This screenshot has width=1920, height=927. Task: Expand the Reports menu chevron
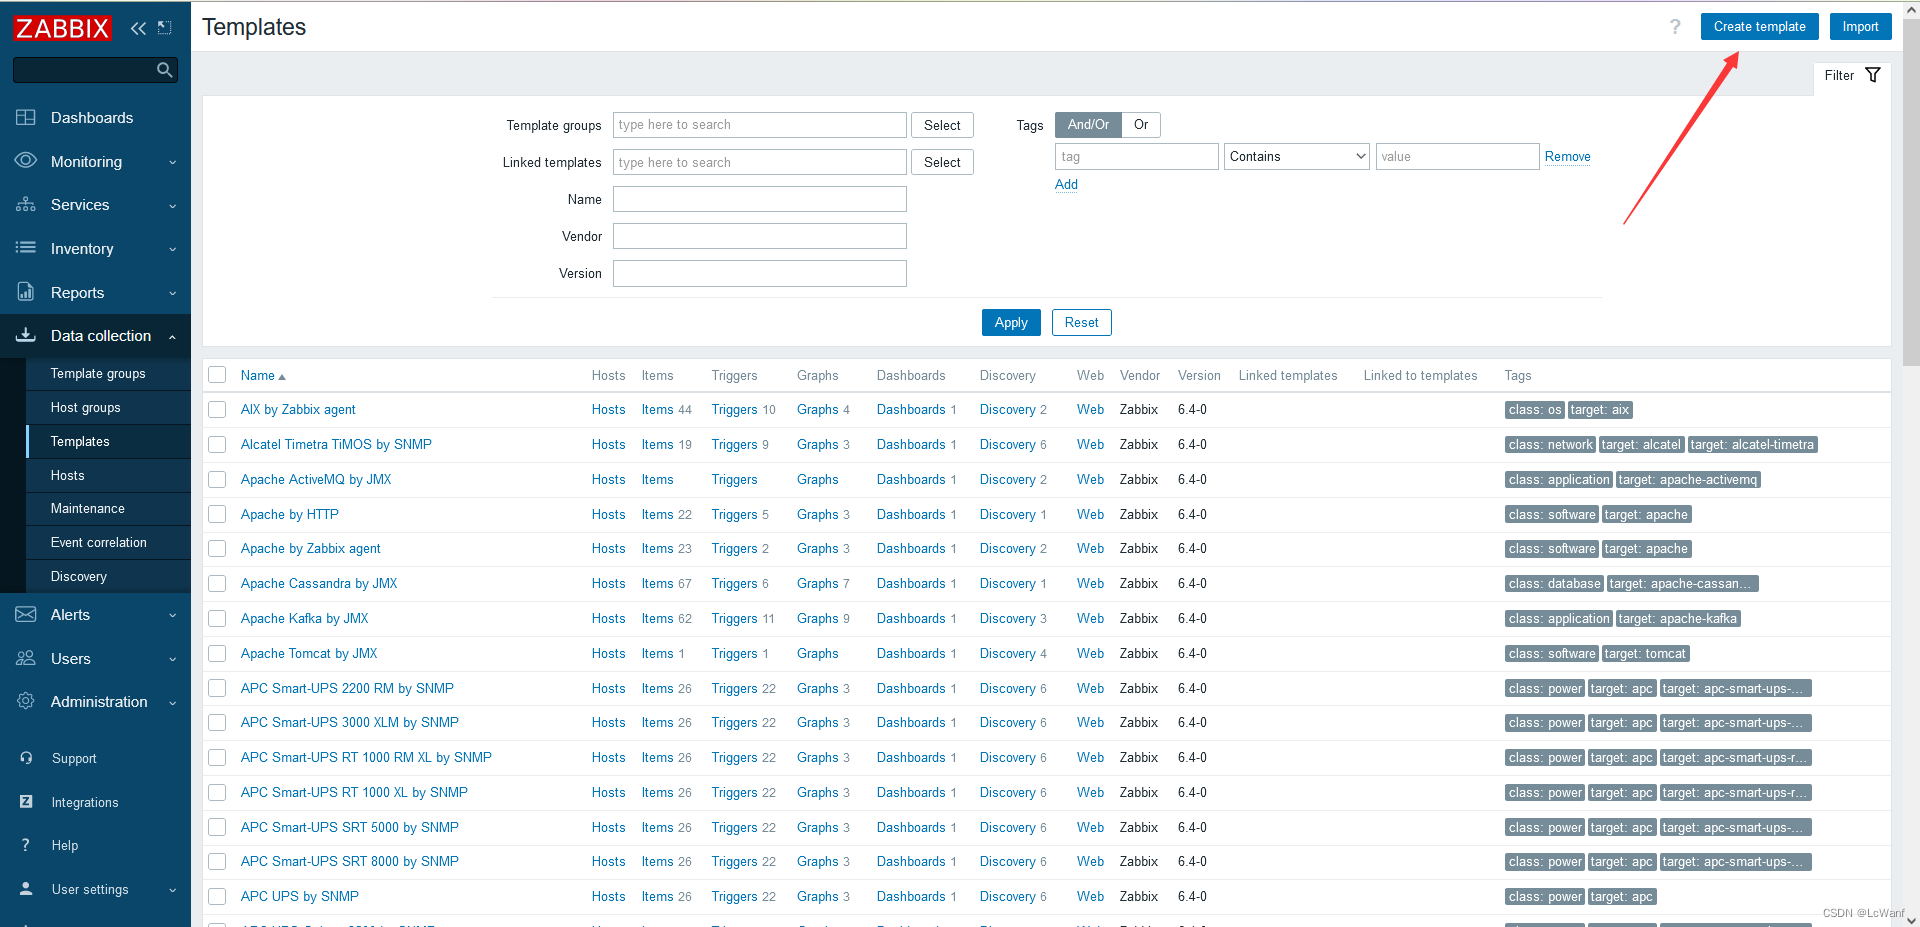[172, 293]
